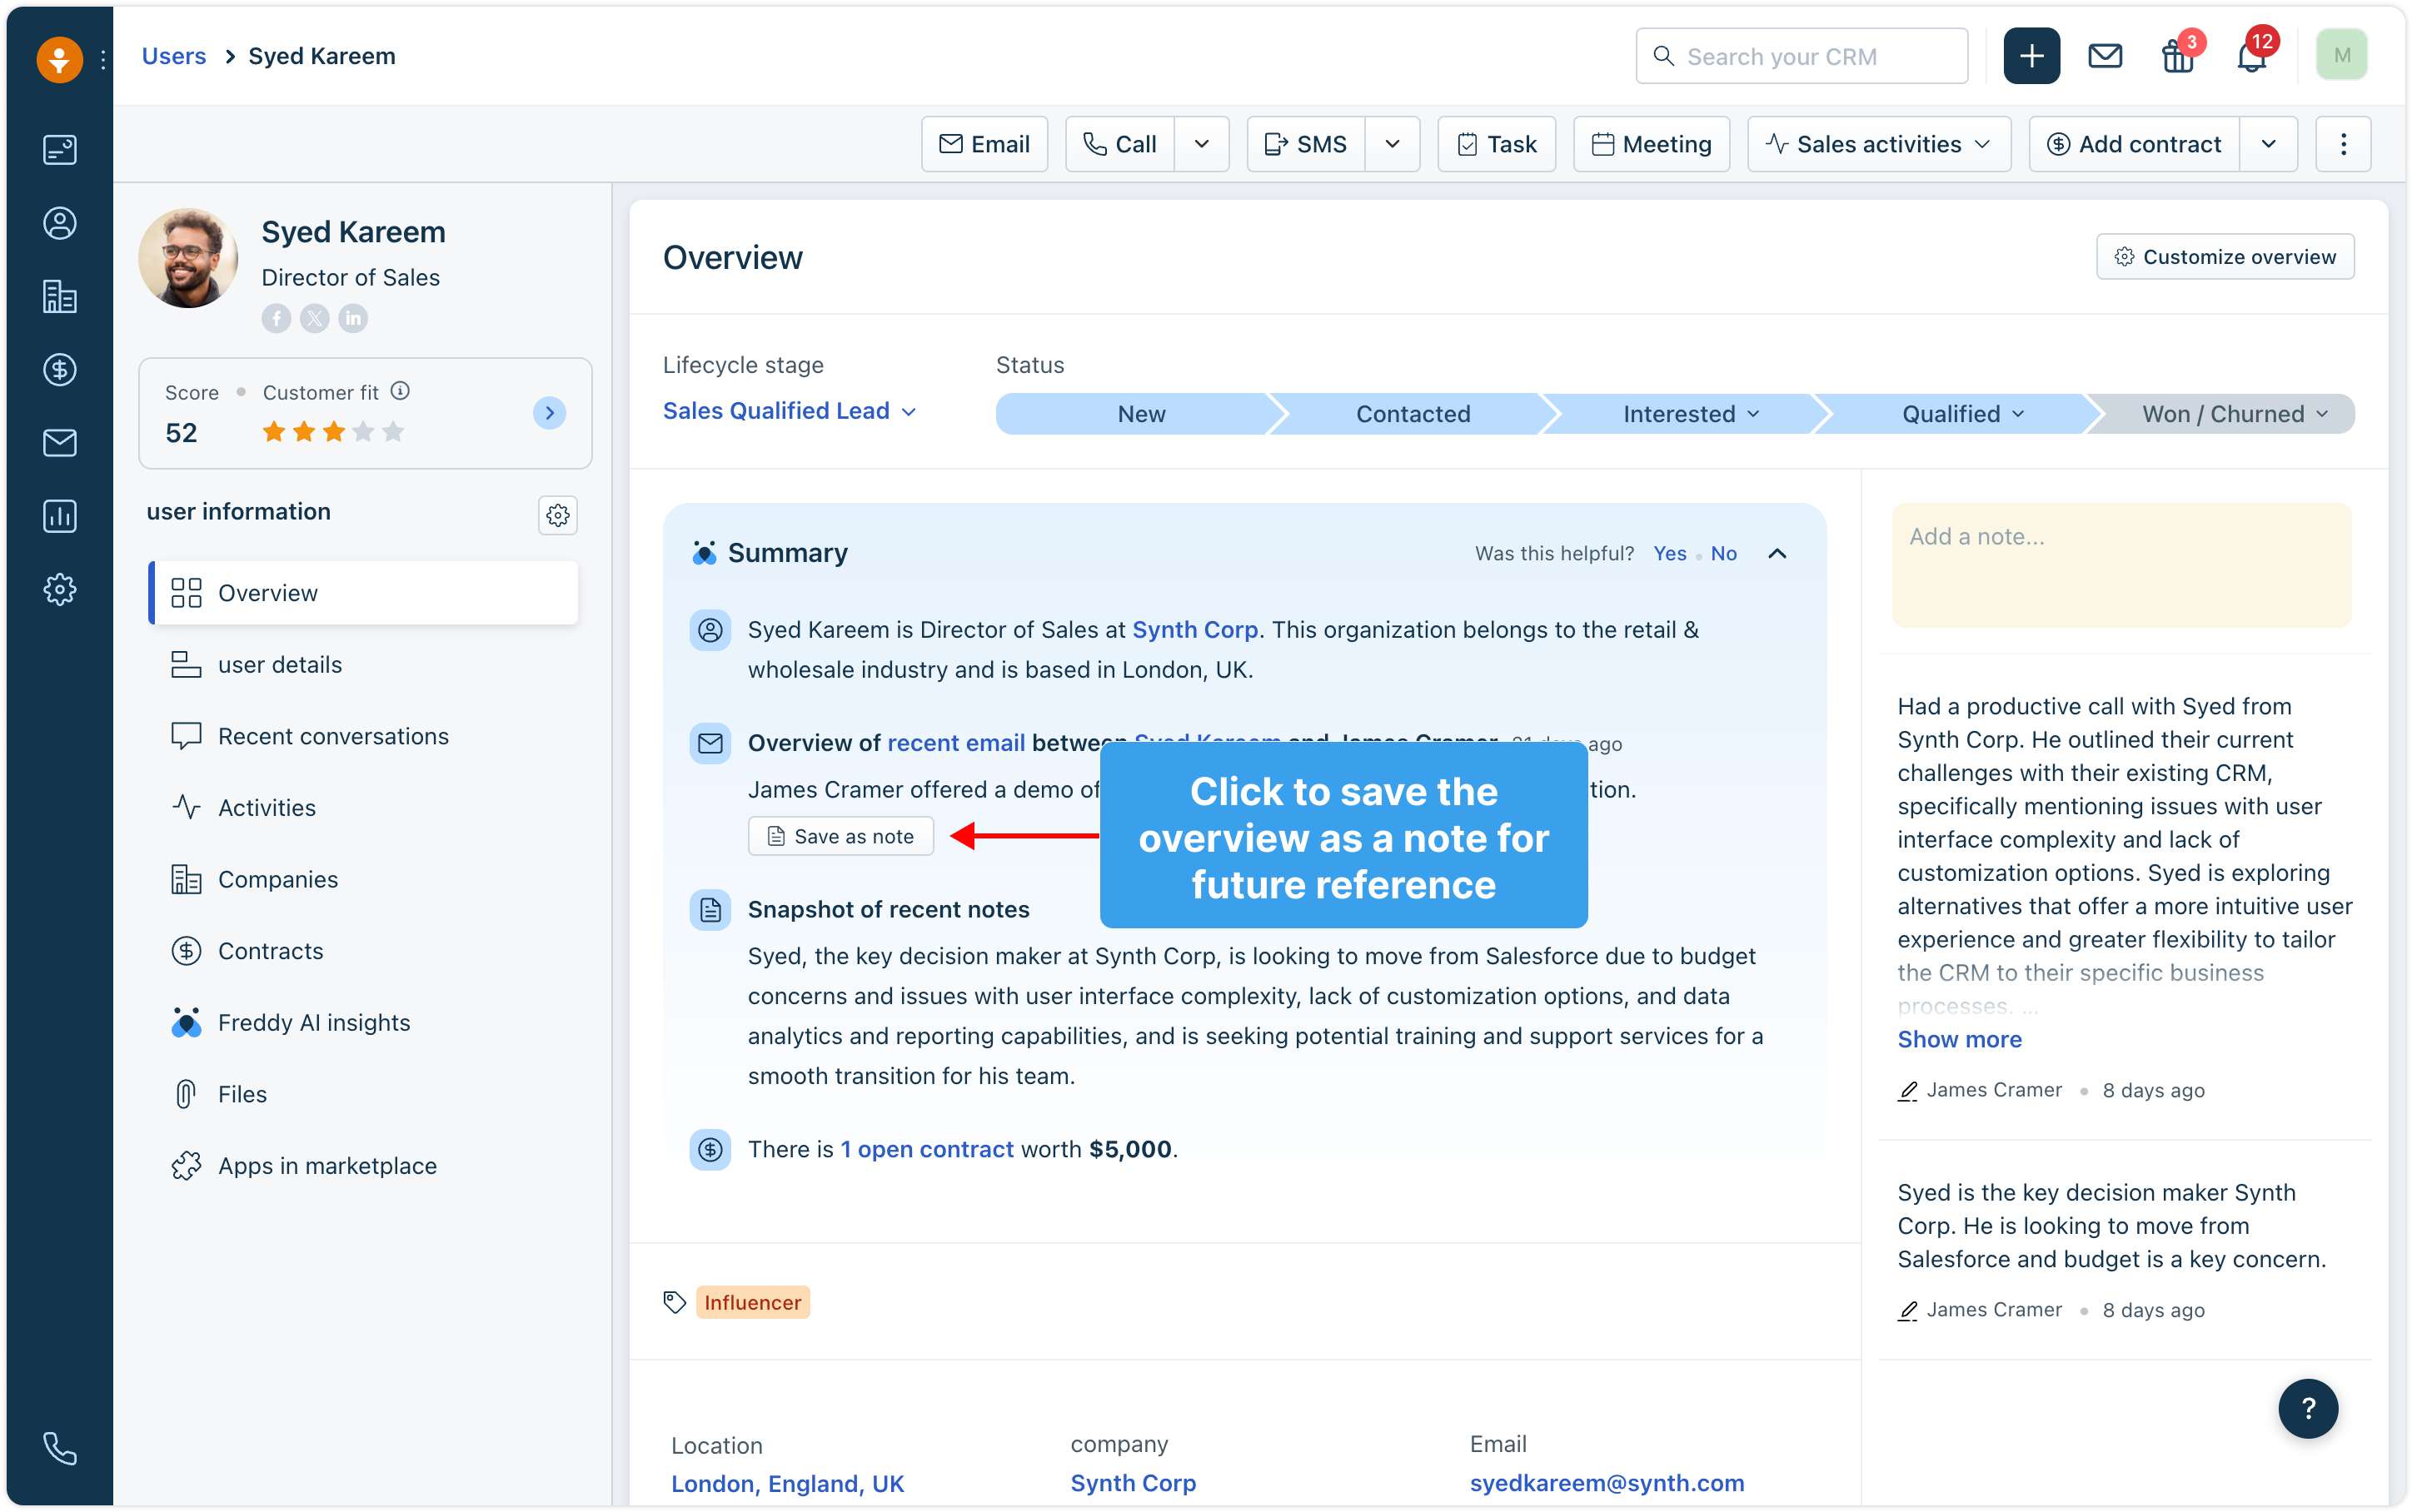2412x1512 pixels.
Task: Collapse the Summary section chevron
Action: [1777, 553]
